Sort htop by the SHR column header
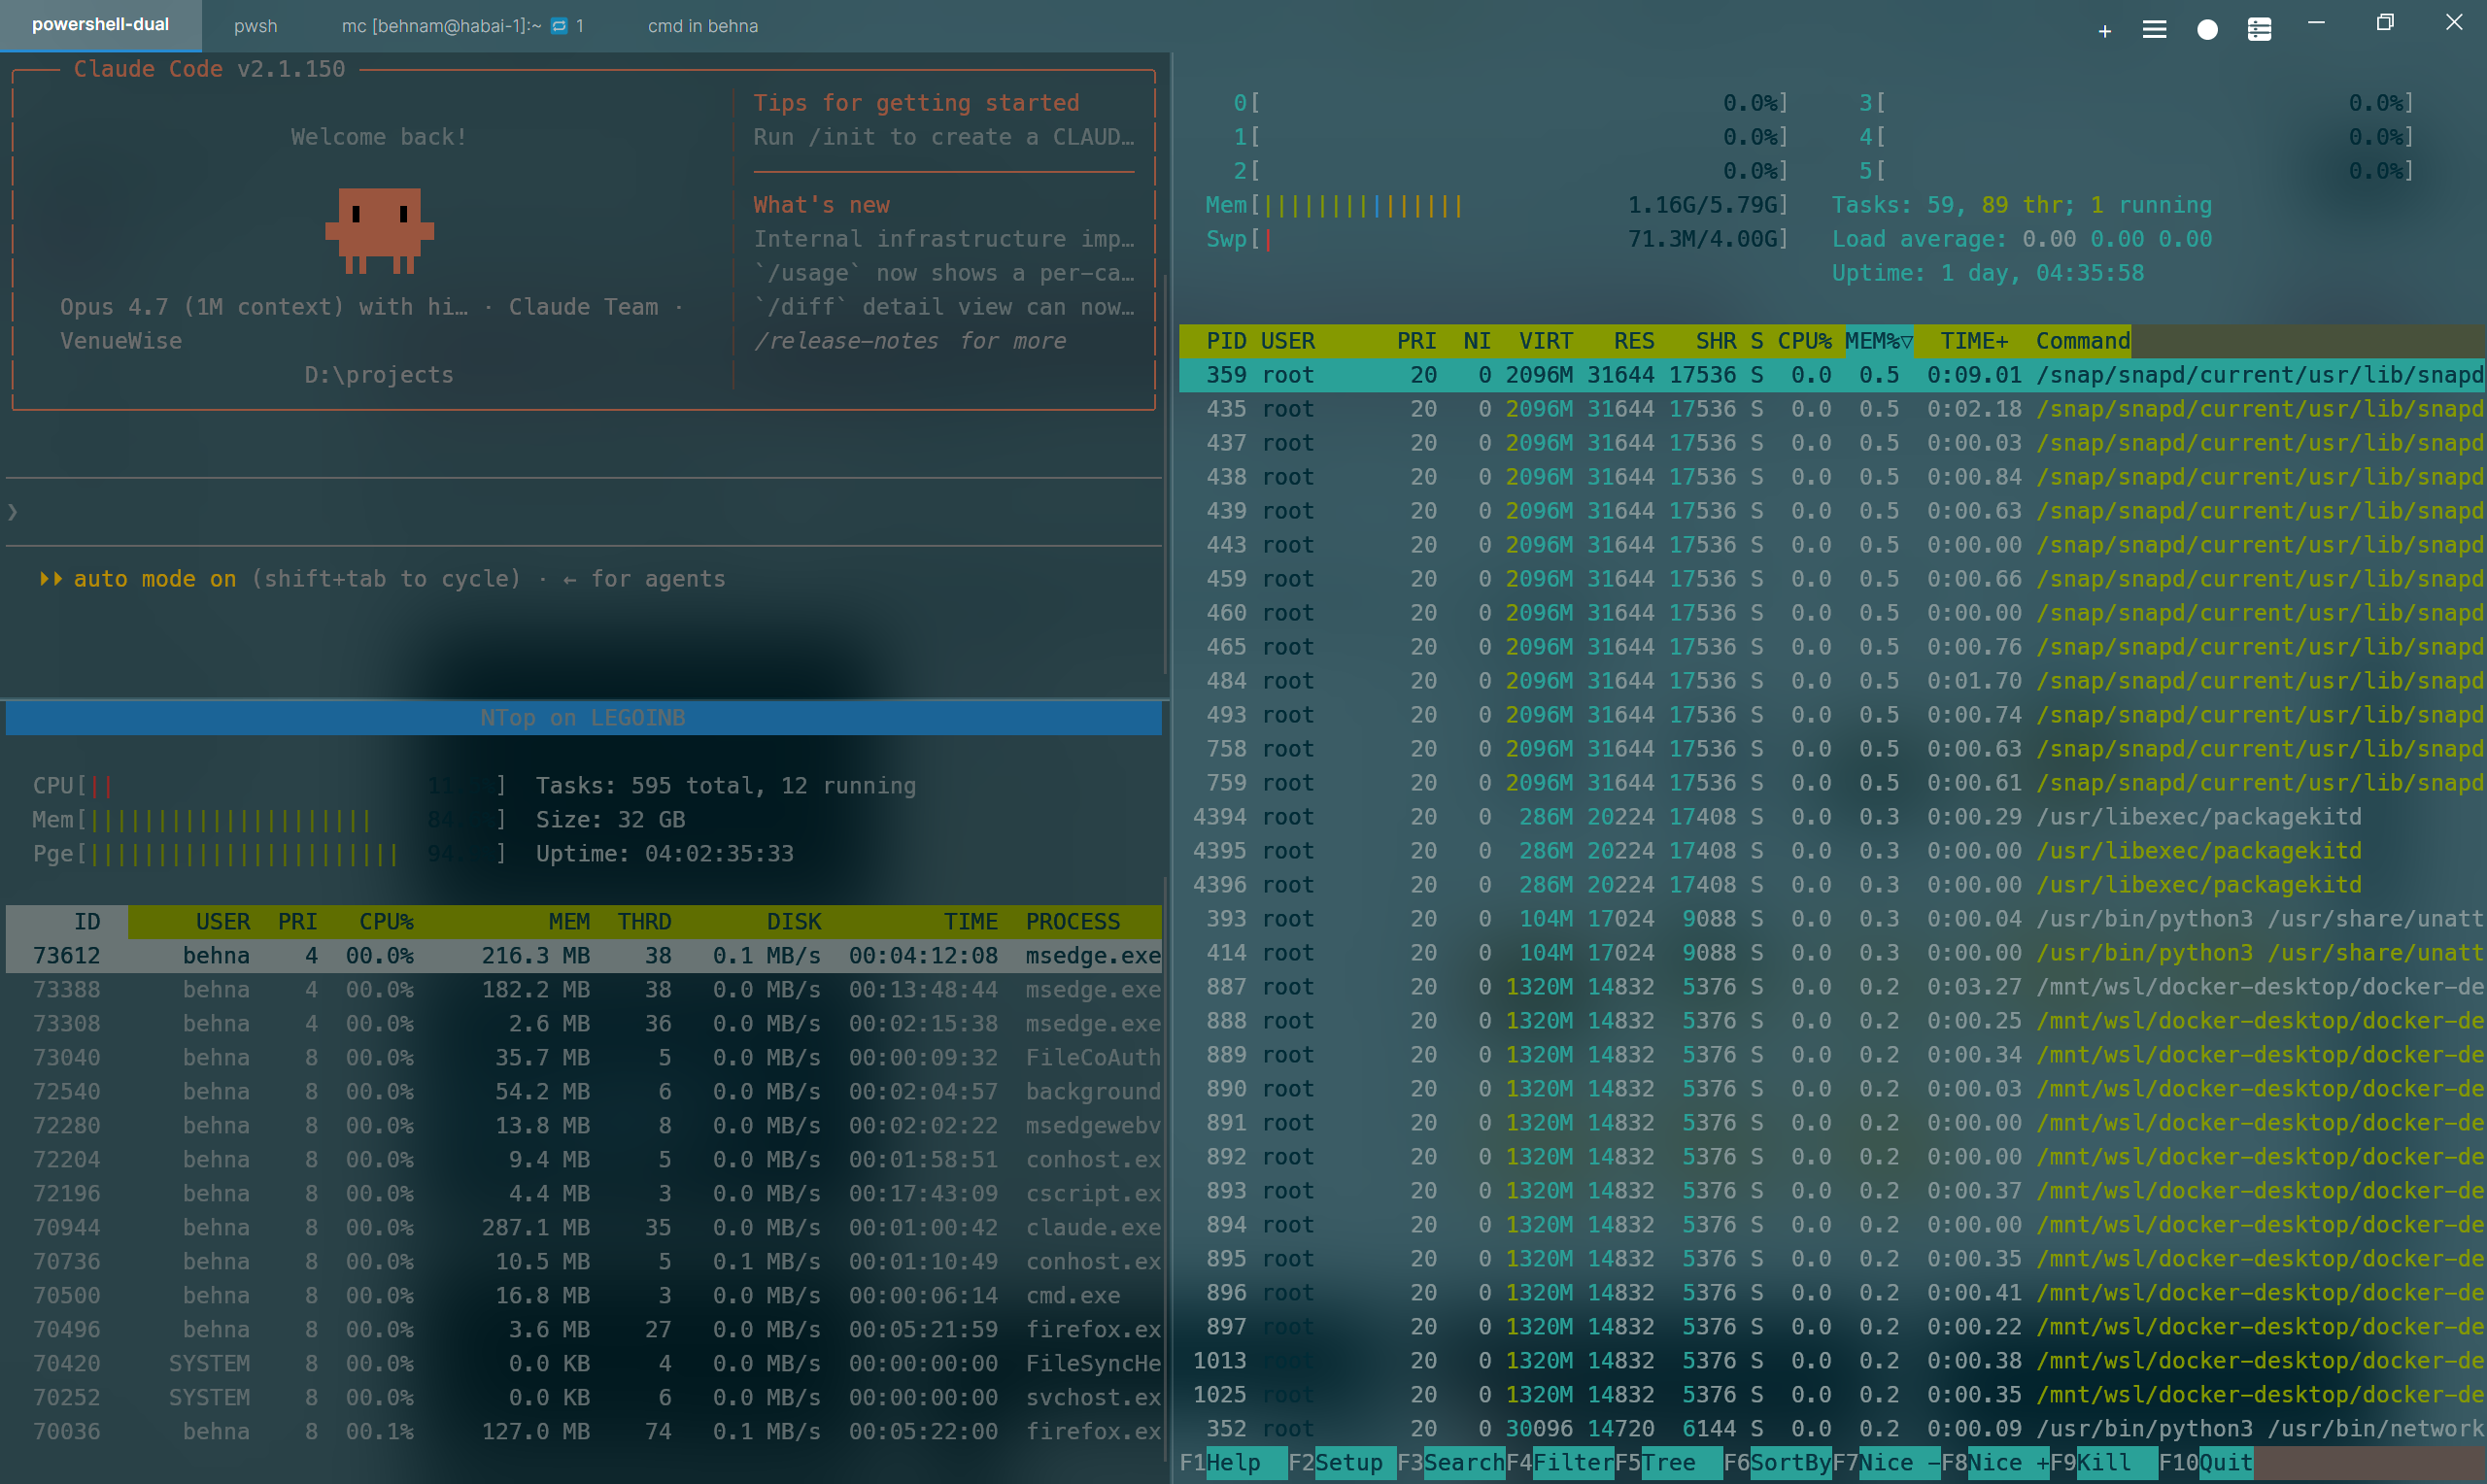This screenshot has width=2487, height=1484. point(1716,341)
